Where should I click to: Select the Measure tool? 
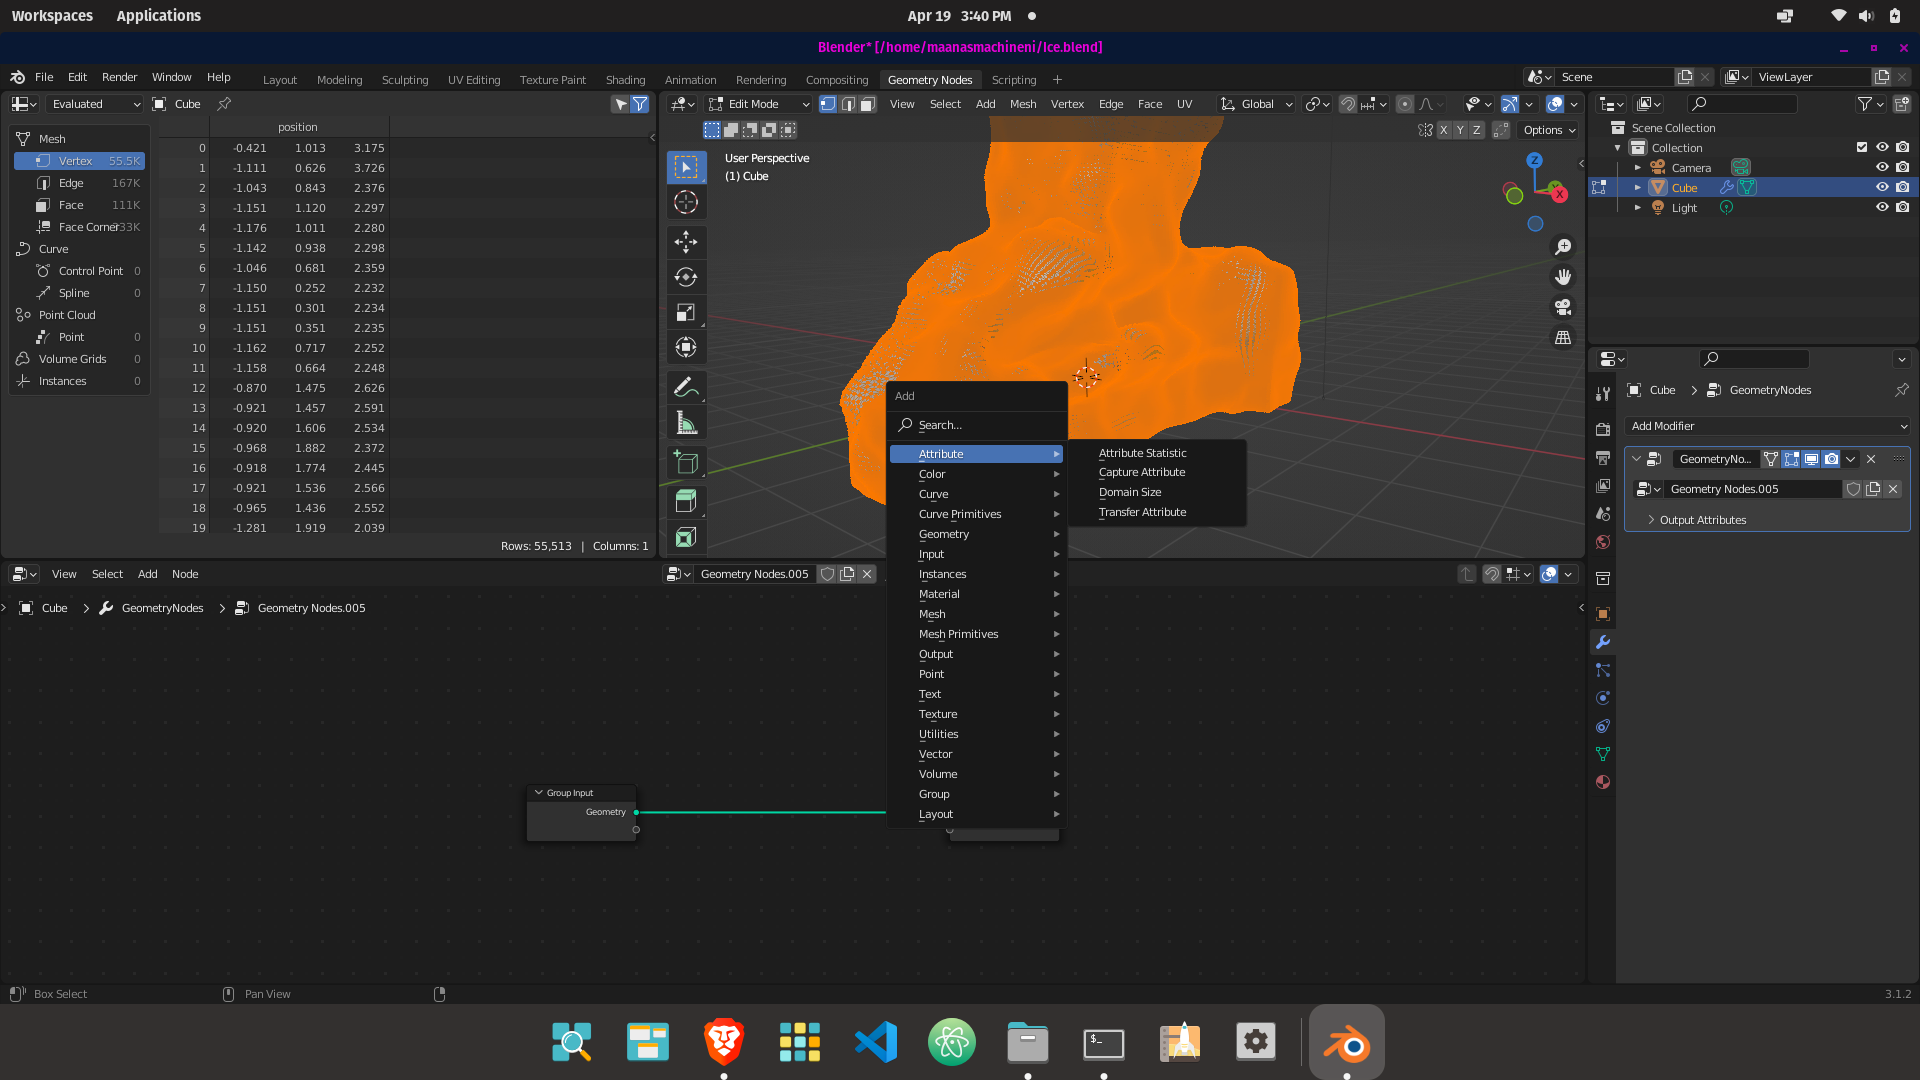tap(686, 422)
